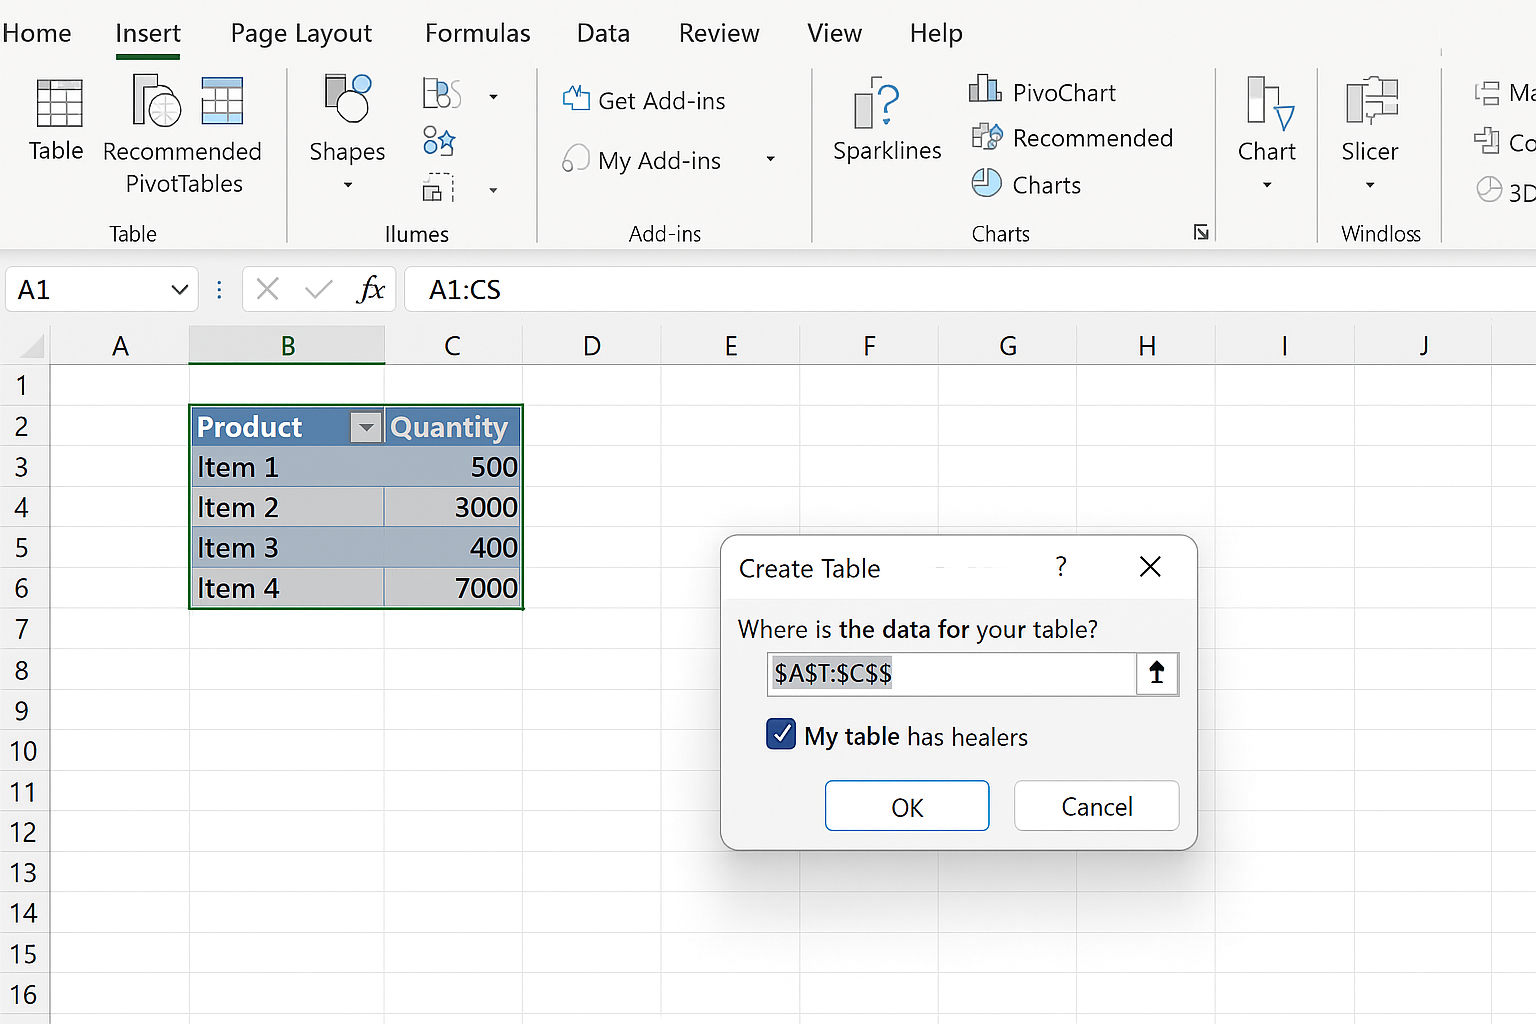
Task: Open the Name Box dropdown
Action: click(180, 290)
